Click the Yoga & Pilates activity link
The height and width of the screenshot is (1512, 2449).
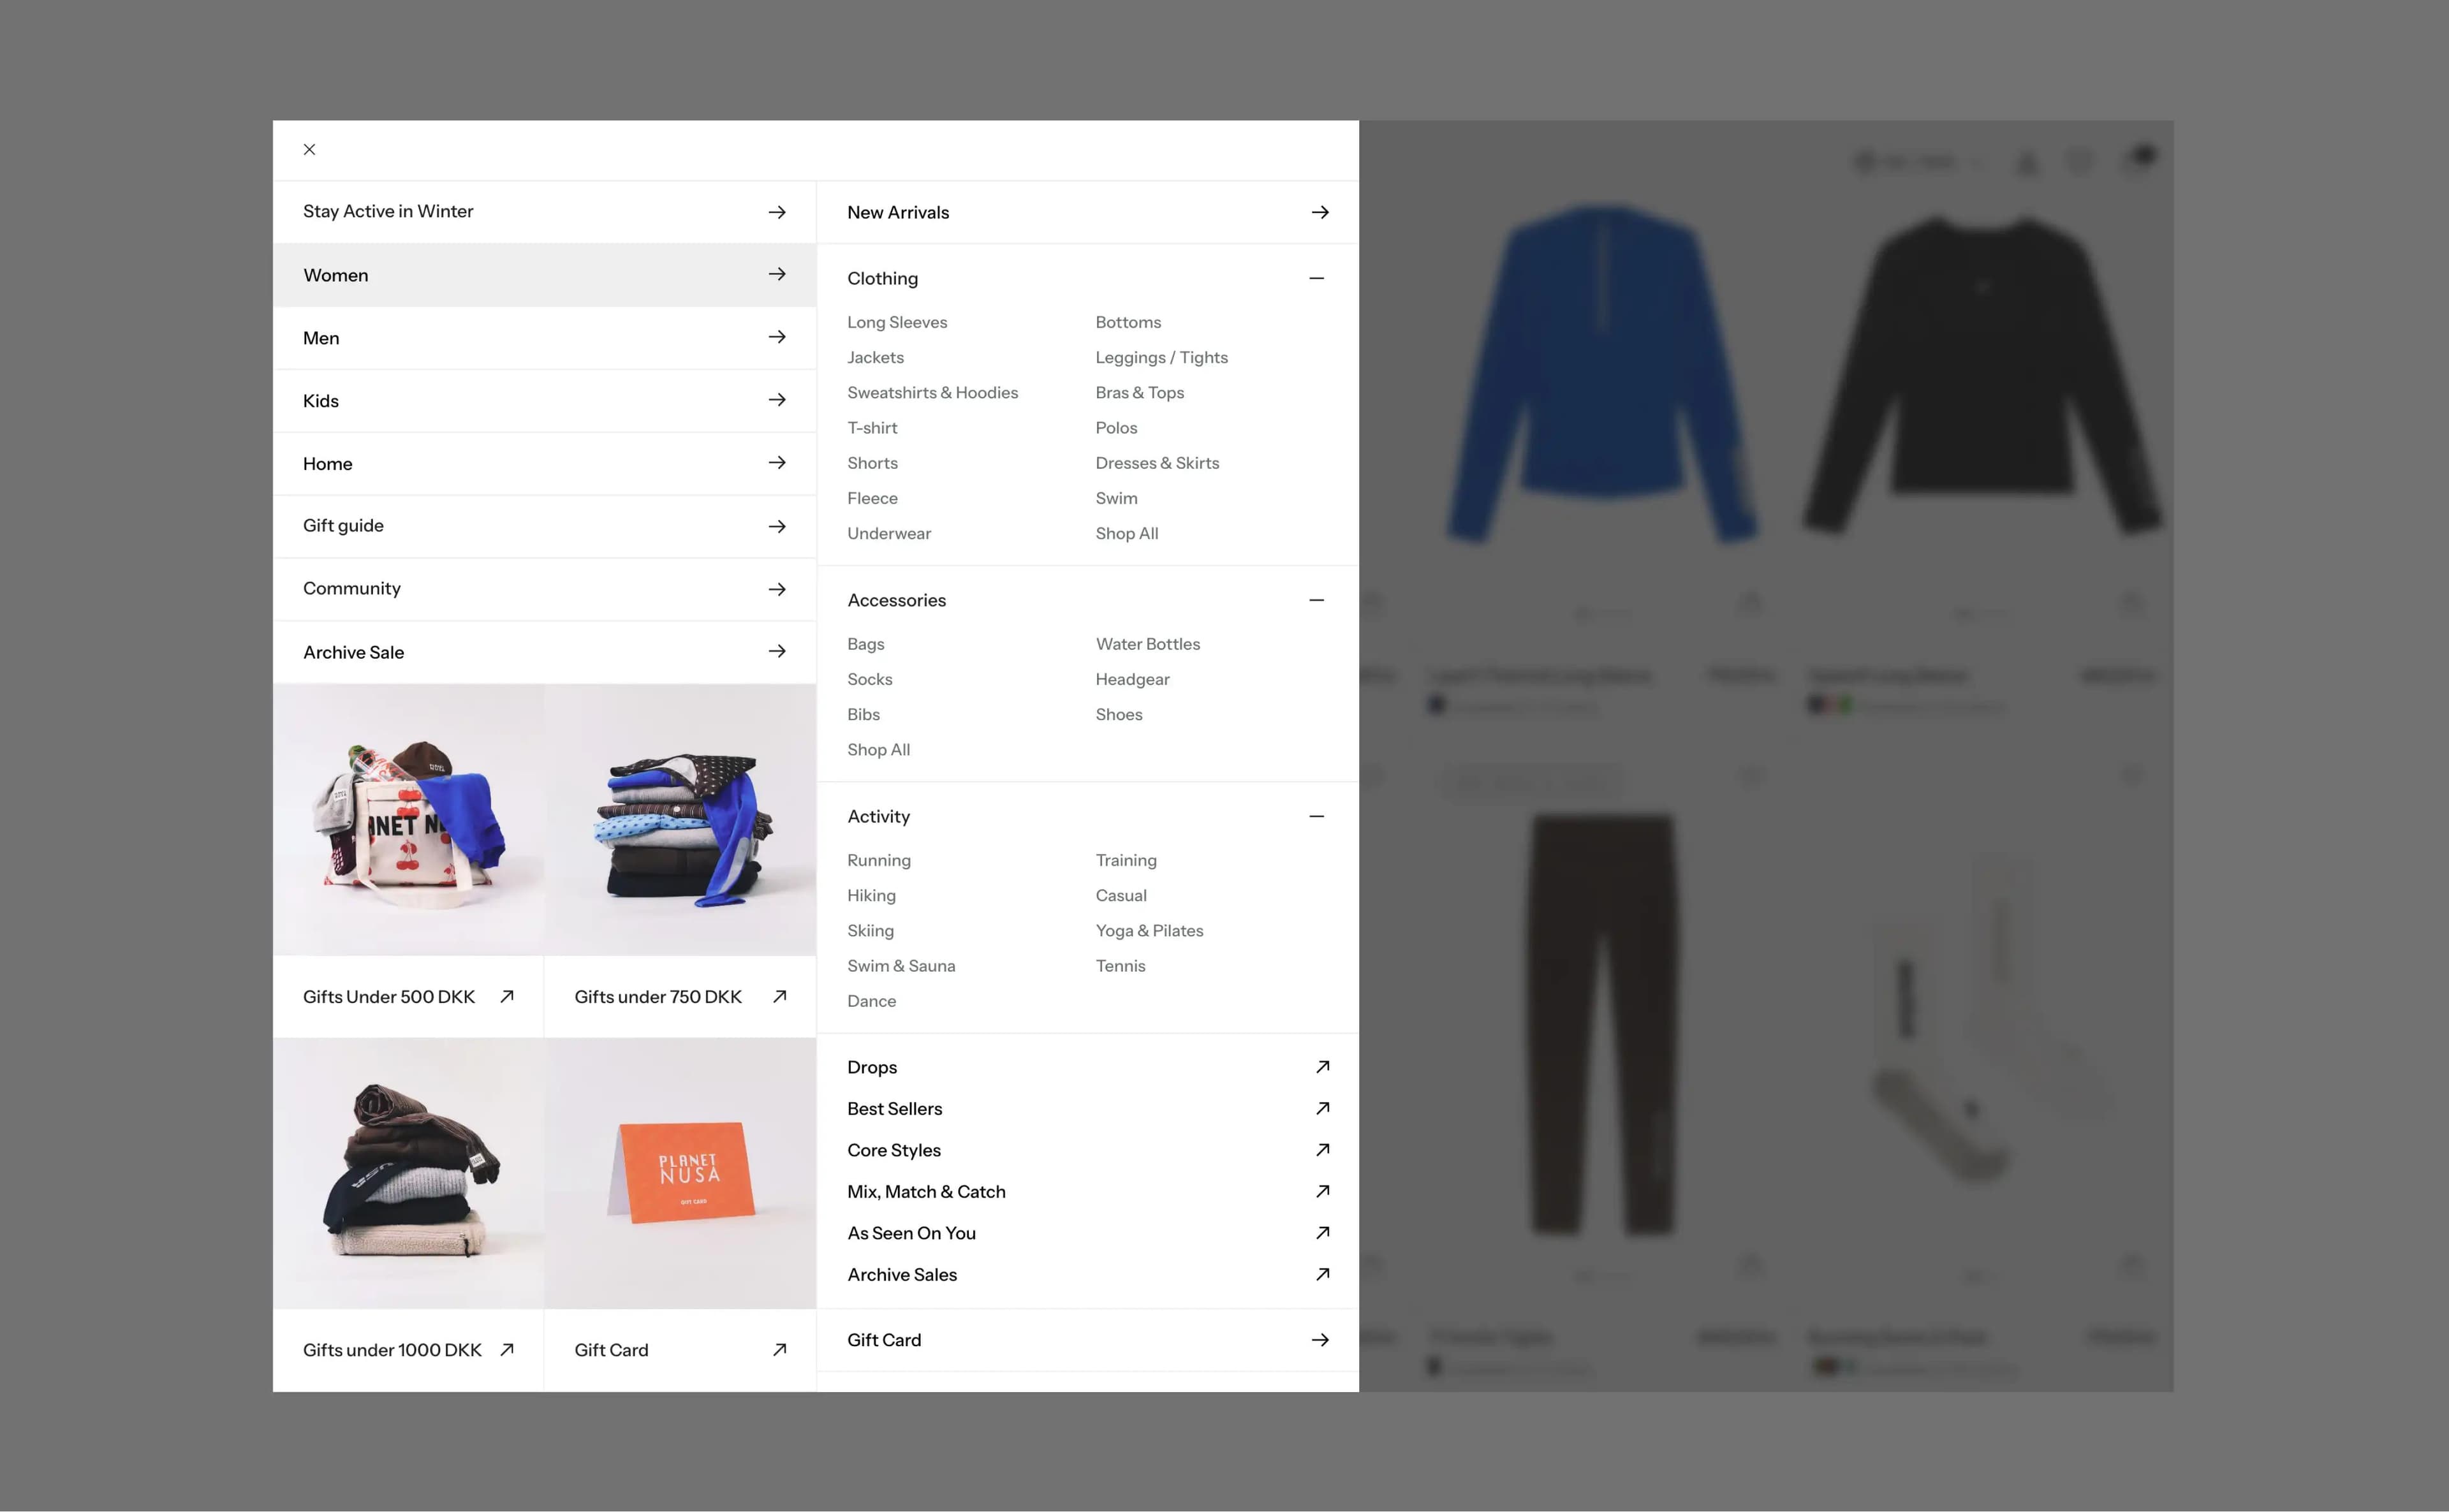[x=1149, y=931]
